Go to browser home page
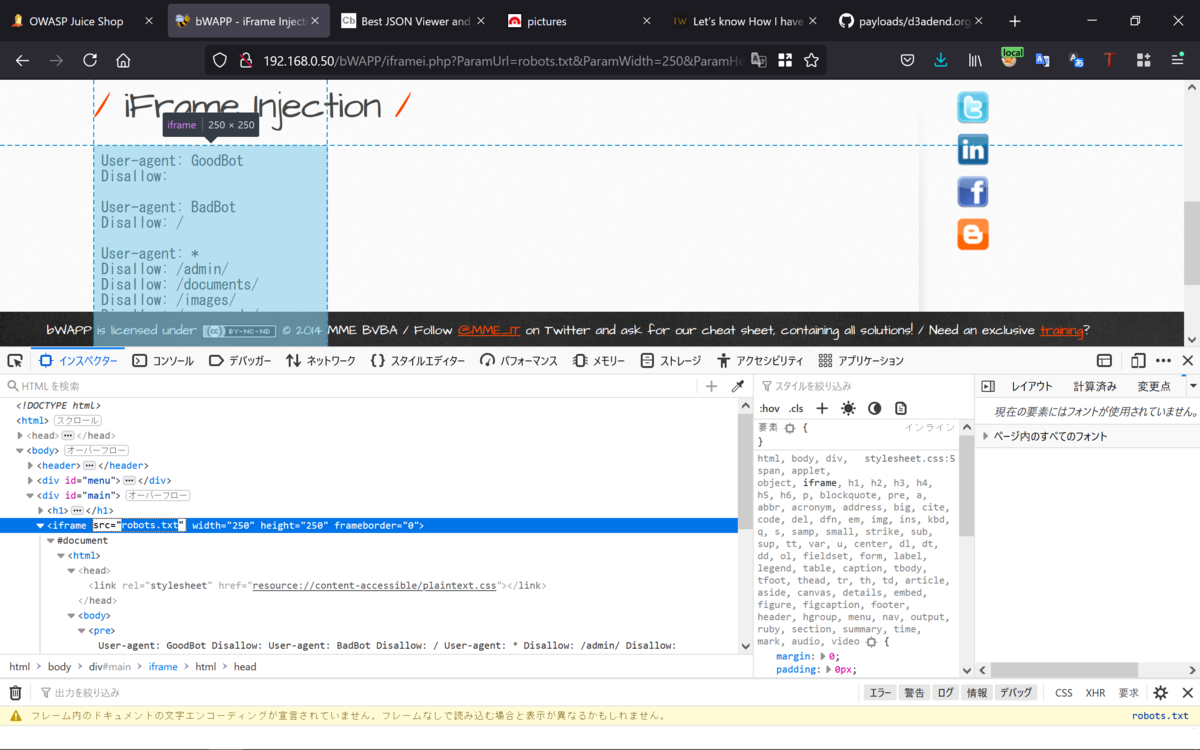The height and width of the screenshot is (750, 1200). point(123,60)
